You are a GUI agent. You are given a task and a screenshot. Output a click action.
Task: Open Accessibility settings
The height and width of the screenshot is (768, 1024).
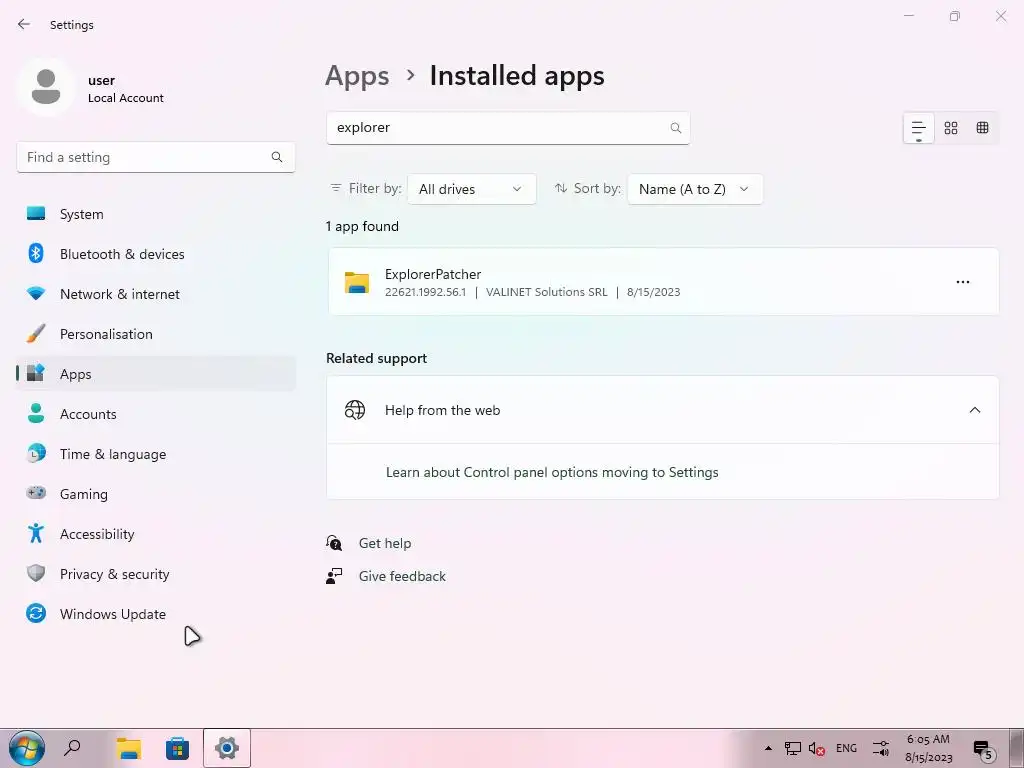155,534
